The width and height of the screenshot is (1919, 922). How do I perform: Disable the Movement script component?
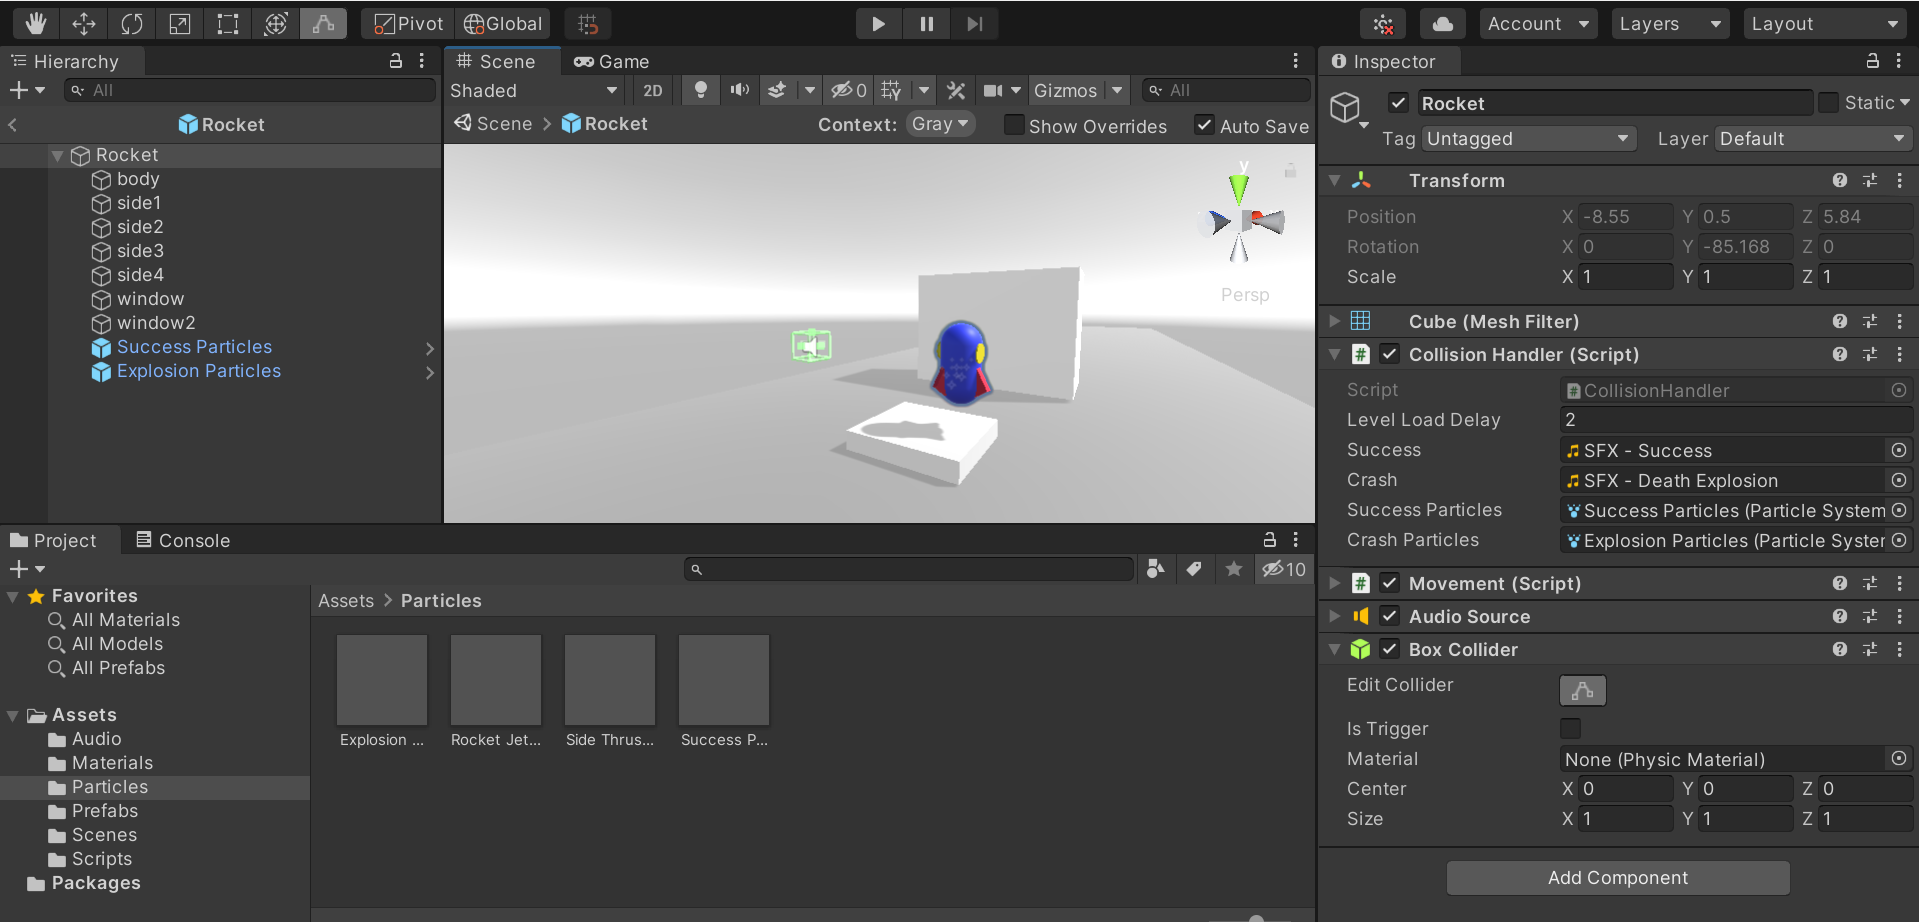[1389, 583]
